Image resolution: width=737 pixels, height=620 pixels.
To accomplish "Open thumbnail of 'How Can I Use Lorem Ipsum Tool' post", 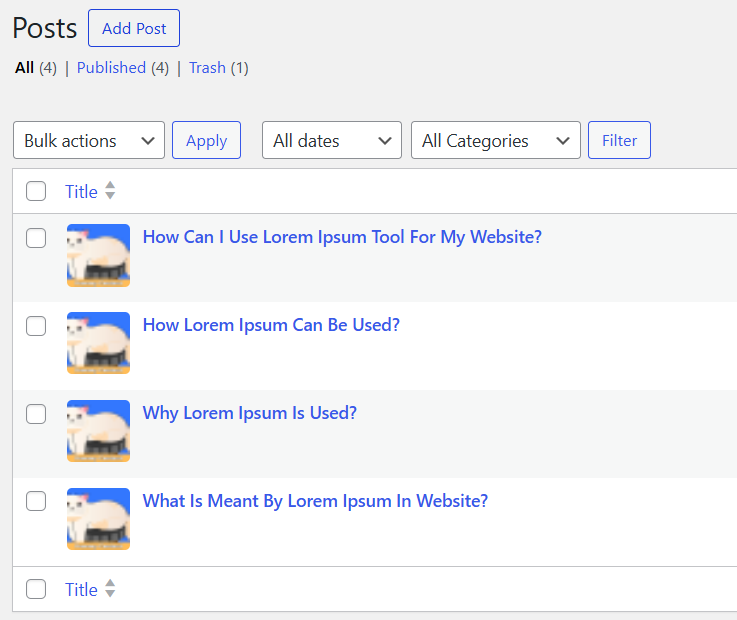I will coord(98,255).
